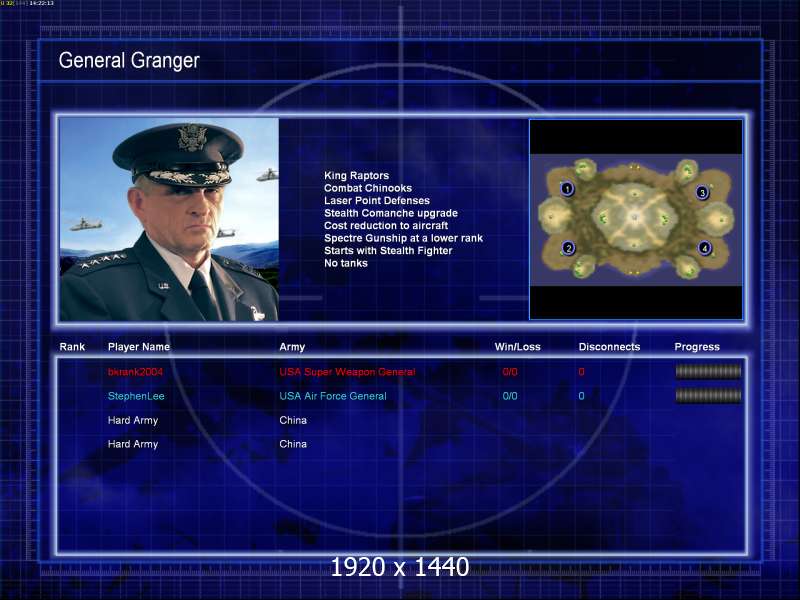The height and width of the screenshot is (600, 800).
Task: Click the Disconnects count for StephenLee
Action: (581, 396)
